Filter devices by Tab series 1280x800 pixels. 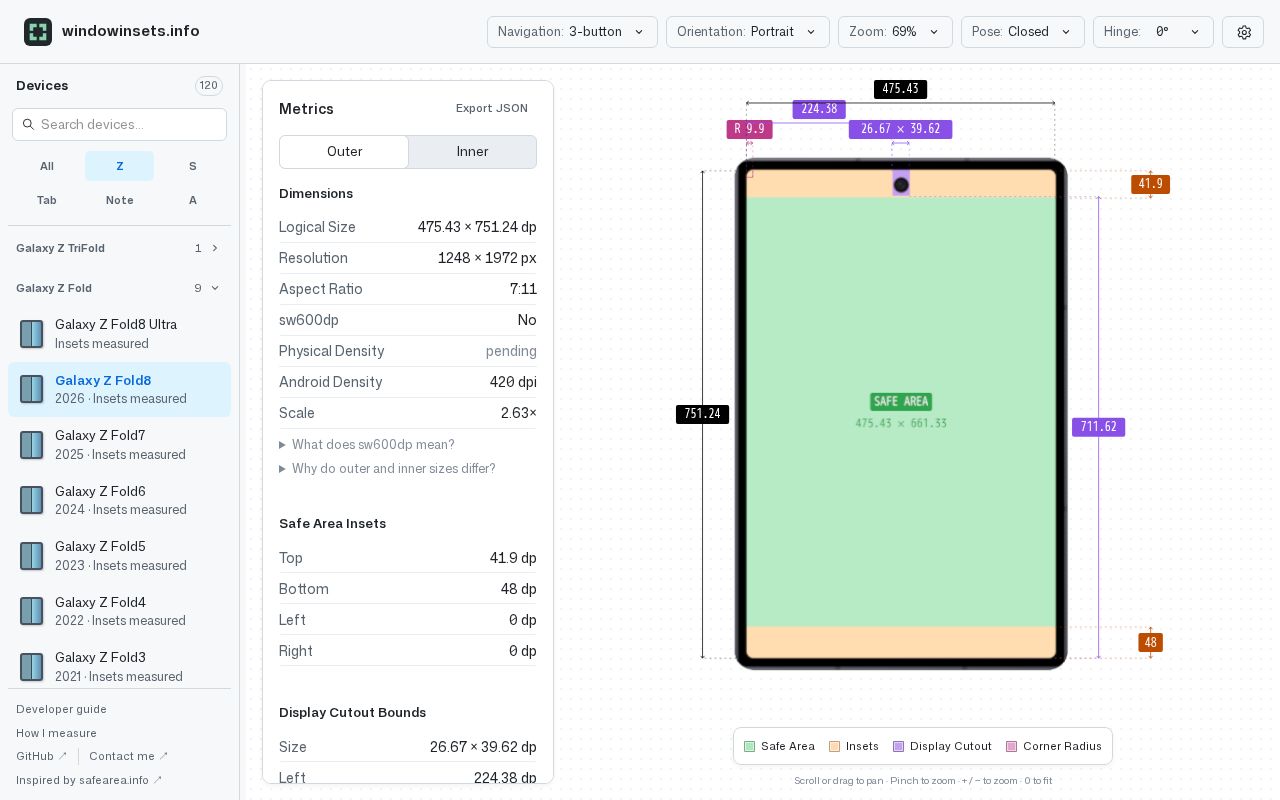coord(47,200)
